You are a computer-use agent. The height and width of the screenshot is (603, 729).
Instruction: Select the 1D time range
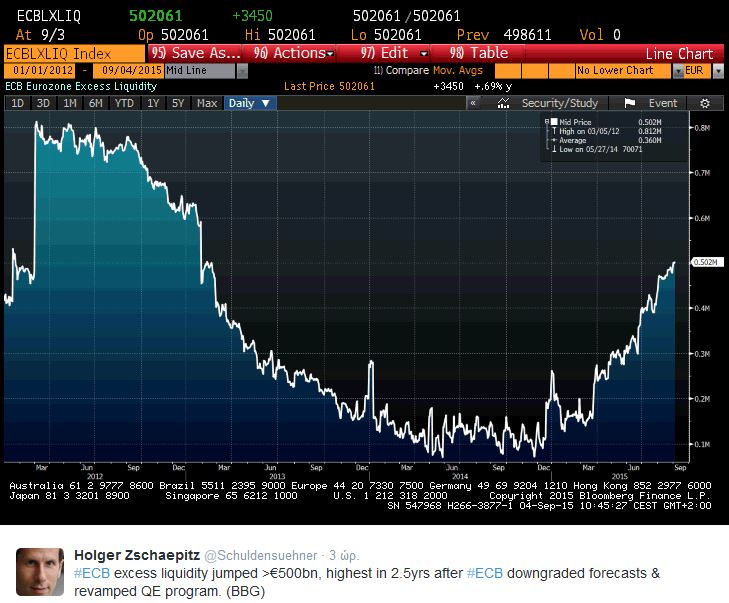17,103
